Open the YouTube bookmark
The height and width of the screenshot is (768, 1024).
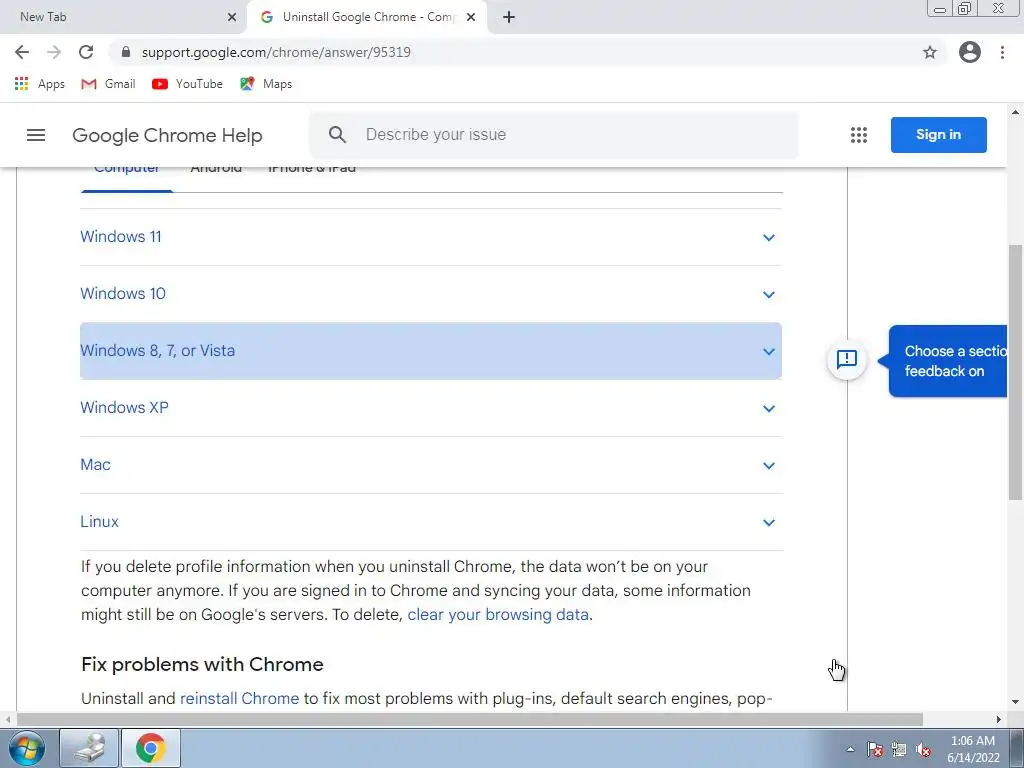tap(187, 84)
